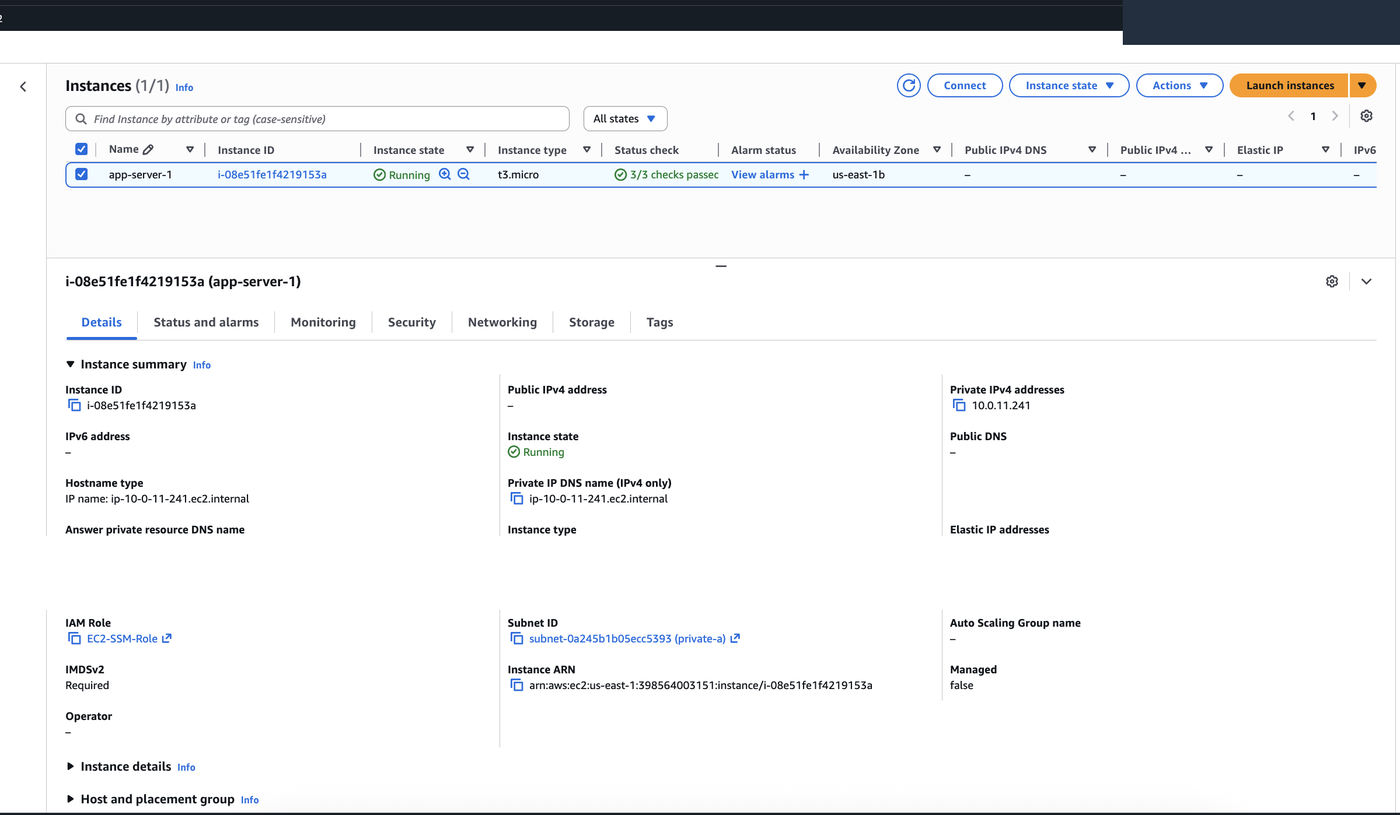Switch to the Details tab
The width and height of the screenshot is (1400, 815).
click(x=101, y=322)
